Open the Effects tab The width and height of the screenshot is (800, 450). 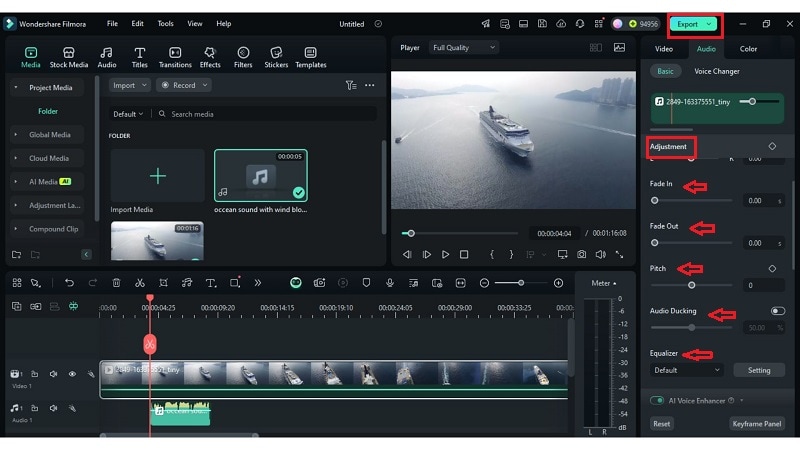coord(210,57)
